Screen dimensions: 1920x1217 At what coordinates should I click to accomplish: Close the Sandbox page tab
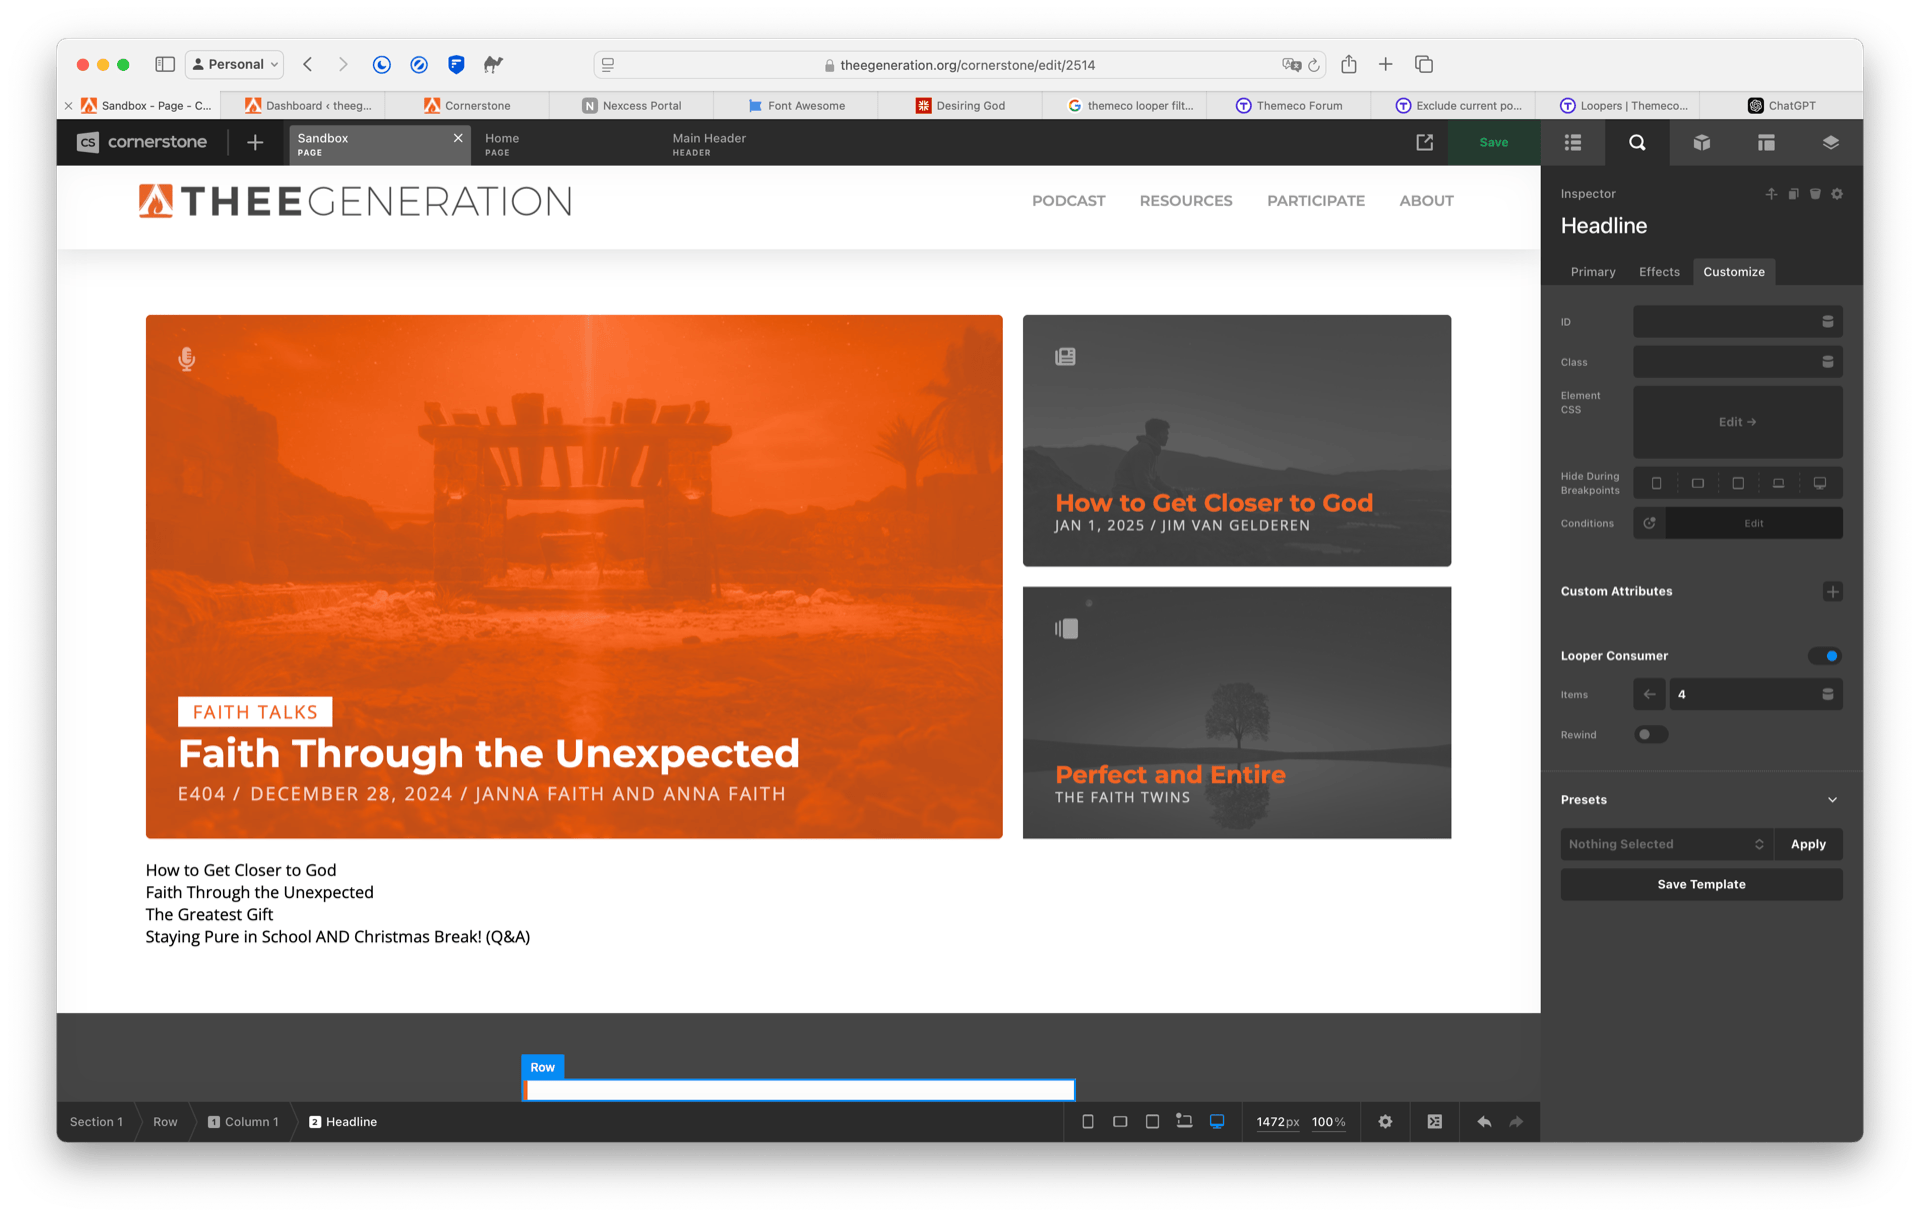458,138
